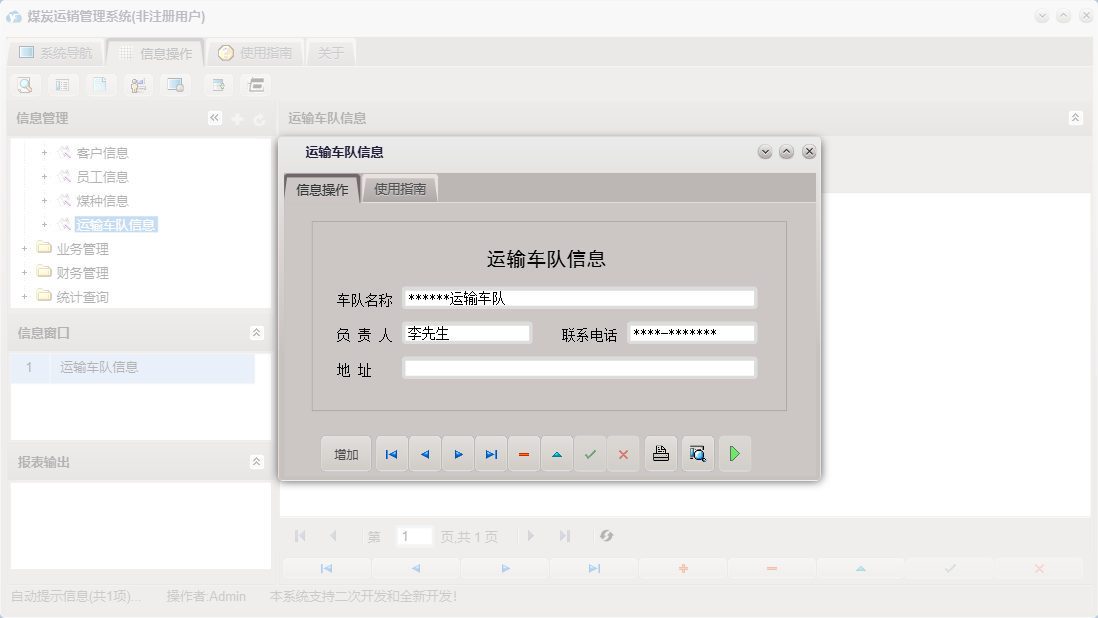Click the 地址 input field
1098x618 pixels.
click(578, 367)
